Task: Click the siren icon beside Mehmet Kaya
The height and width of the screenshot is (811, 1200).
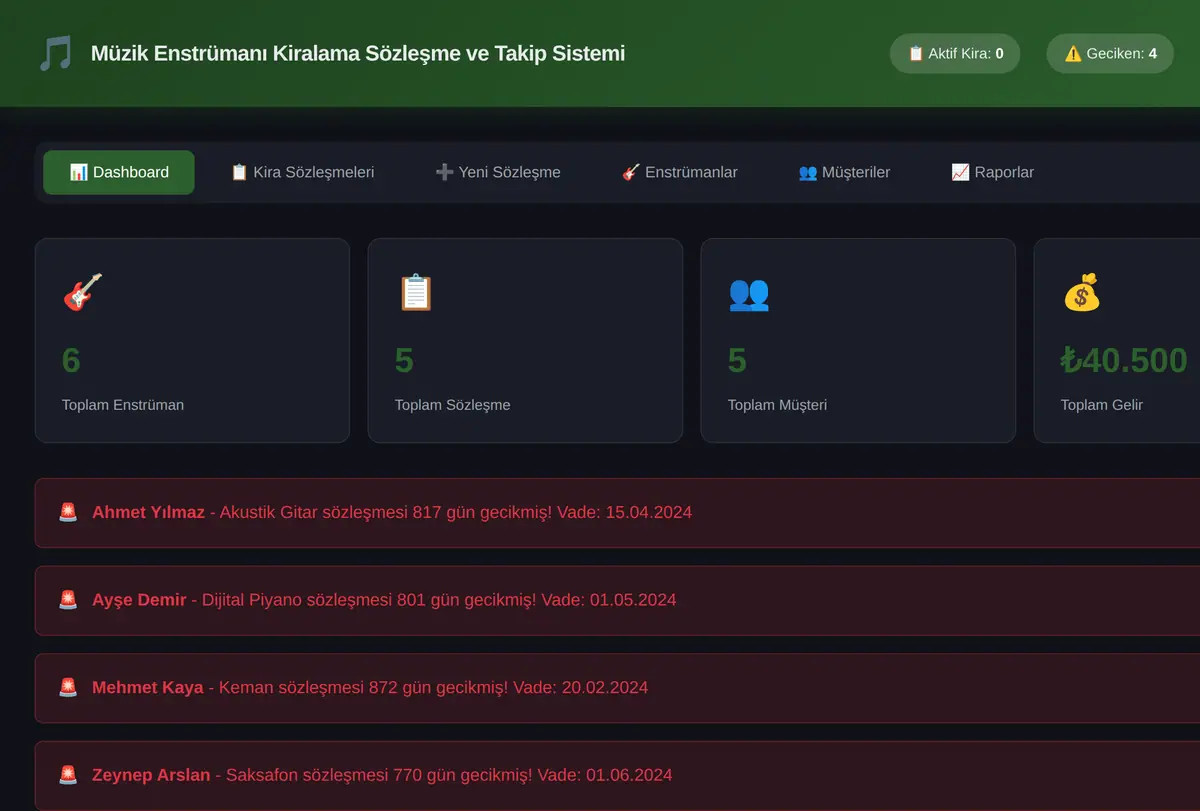Action: tap(68, 688)
